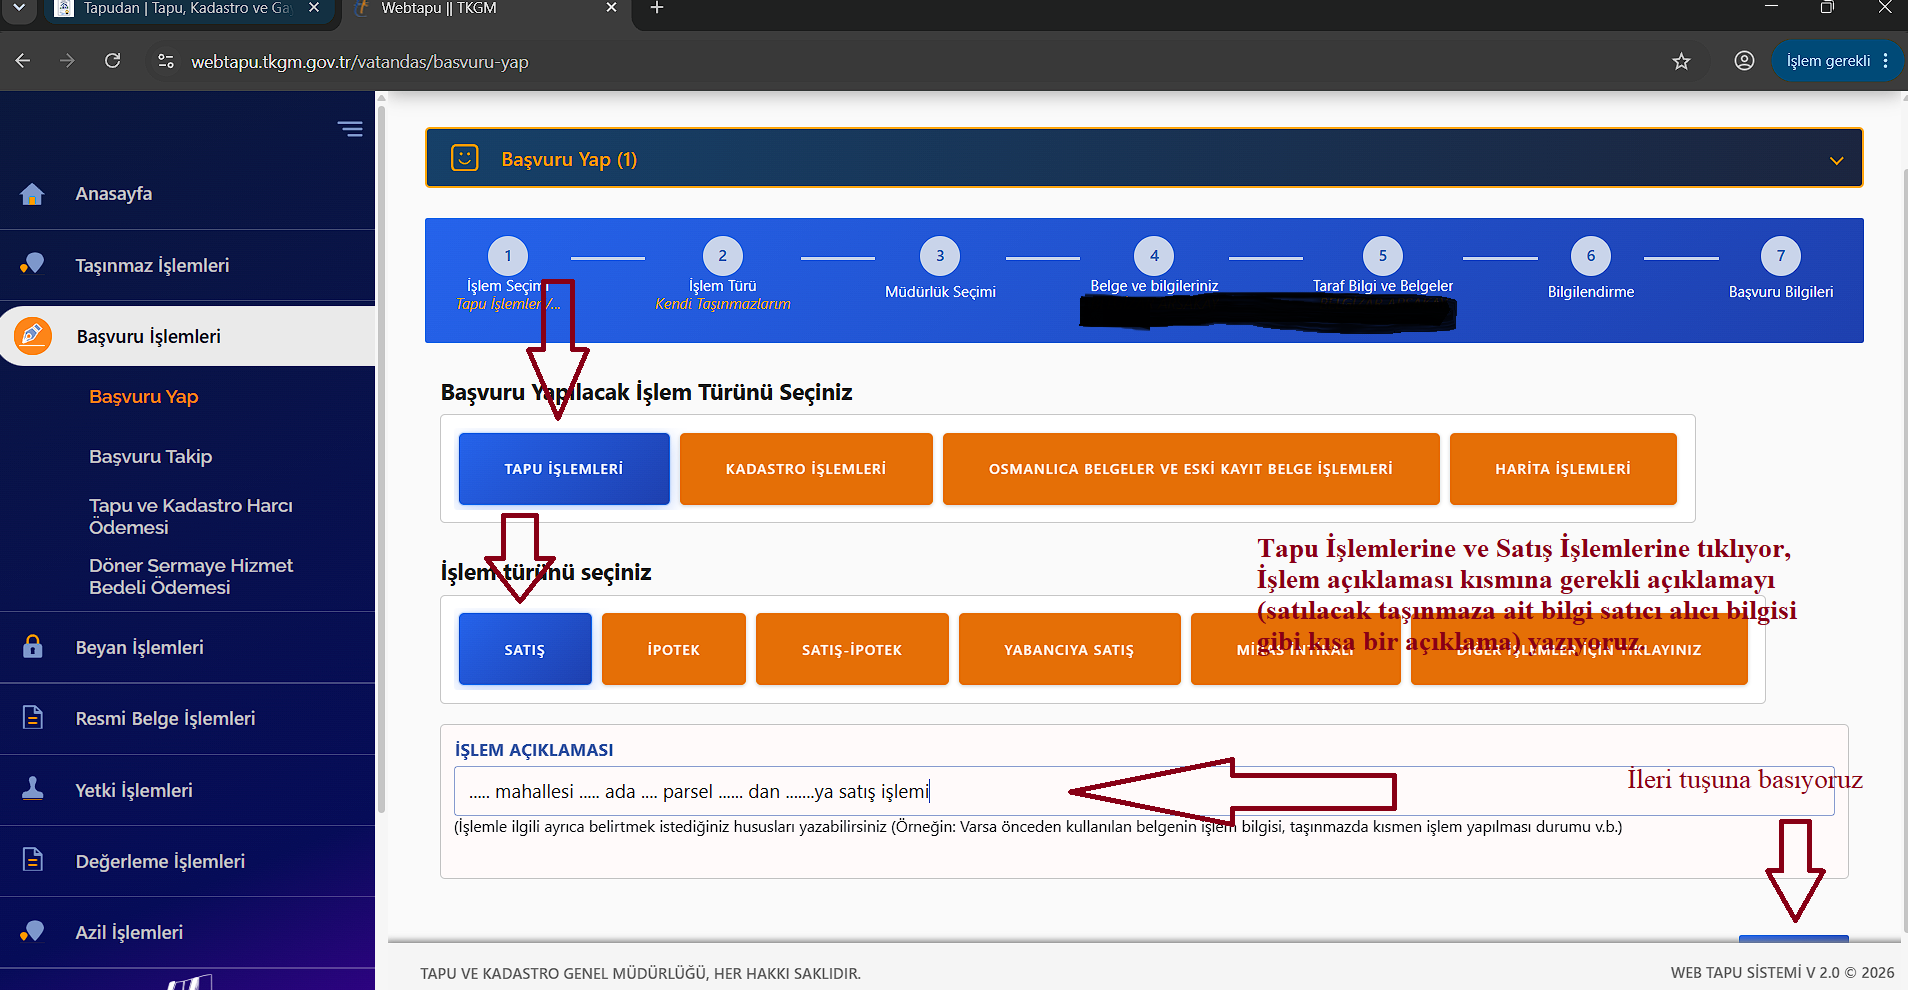Open the tab search dropdown

[19, 8]
